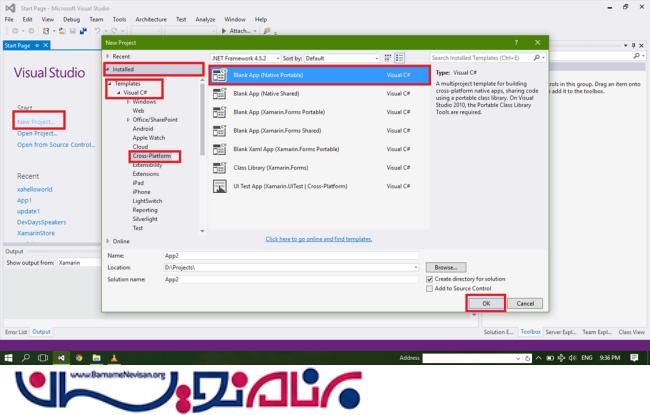Expand the Recent section in dialog
Image resolution: width=650 pixels, height=415 pixels.
point(108,56)
